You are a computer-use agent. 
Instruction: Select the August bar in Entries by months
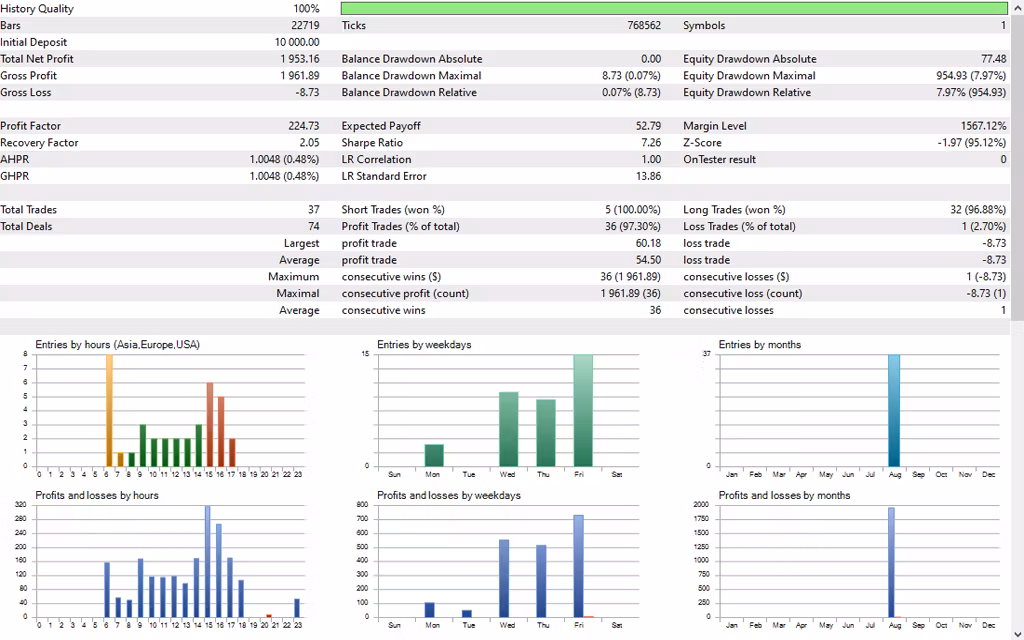894,410
